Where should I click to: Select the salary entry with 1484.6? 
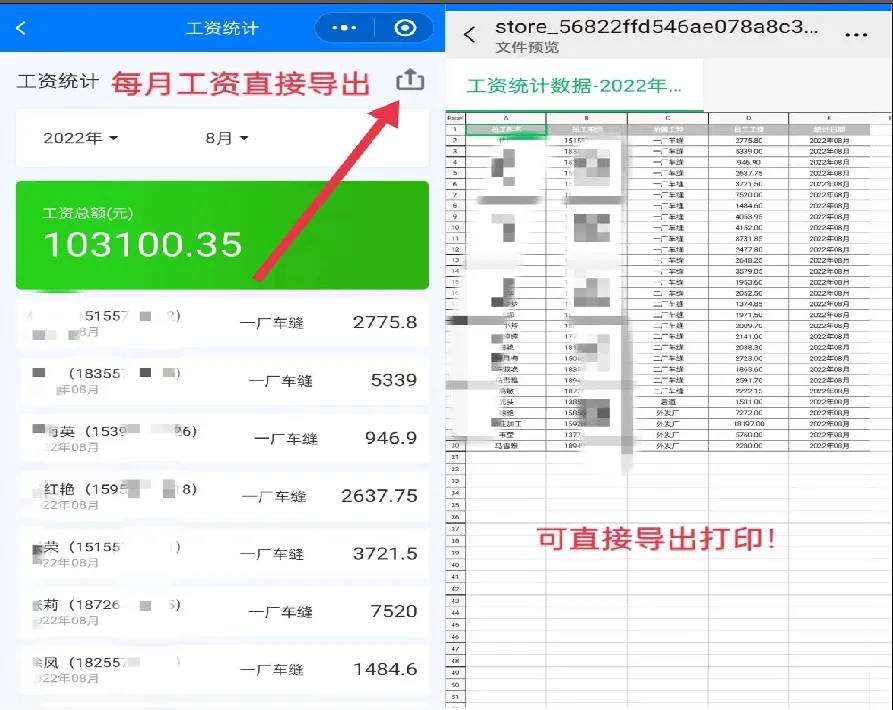(x=222, y=669)
